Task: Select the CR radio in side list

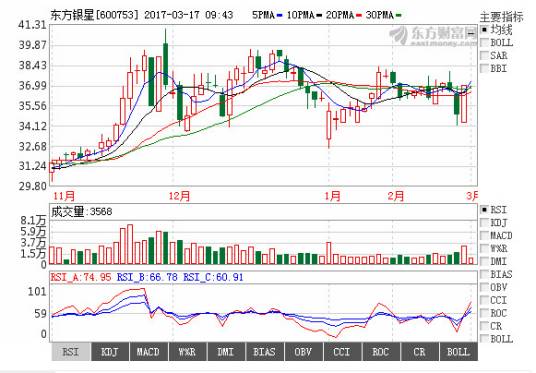Action: coord(484,326)
